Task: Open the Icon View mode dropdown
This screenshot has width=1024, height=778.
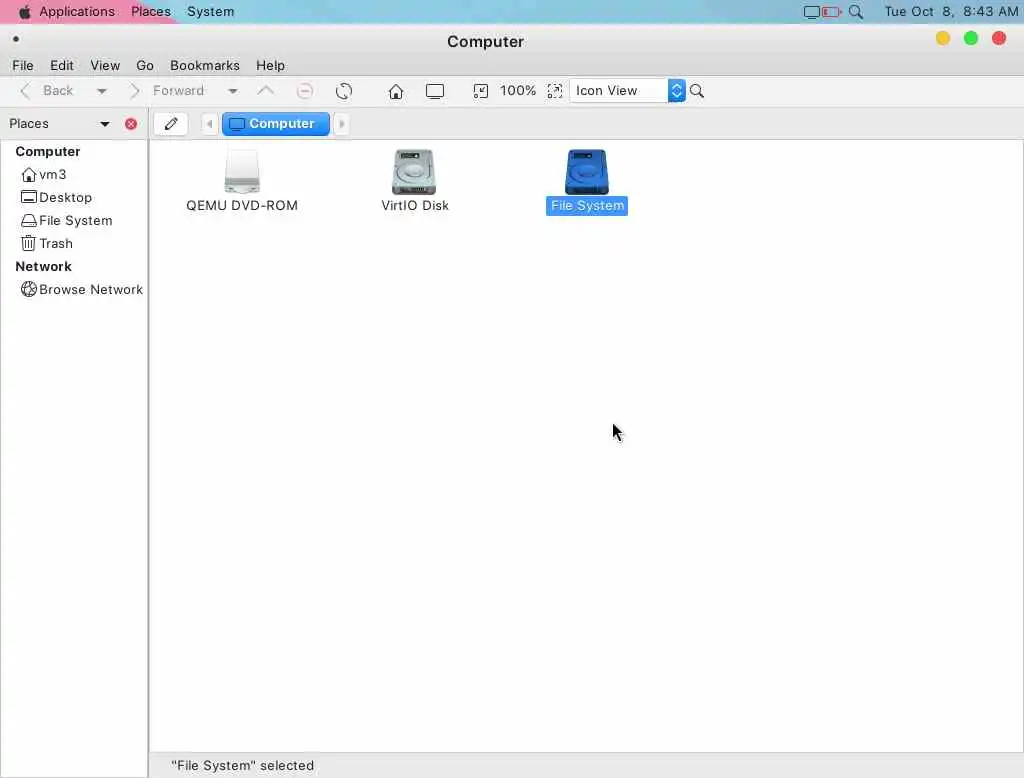Action: [x=627, y=91]
